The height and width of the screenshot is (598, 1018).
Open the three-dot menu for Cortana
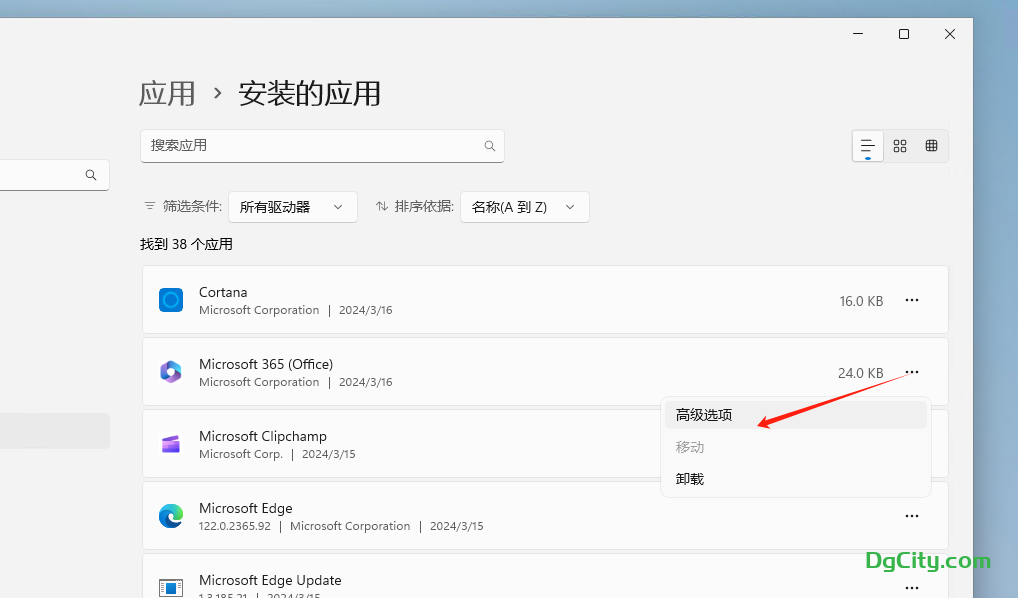911,300
